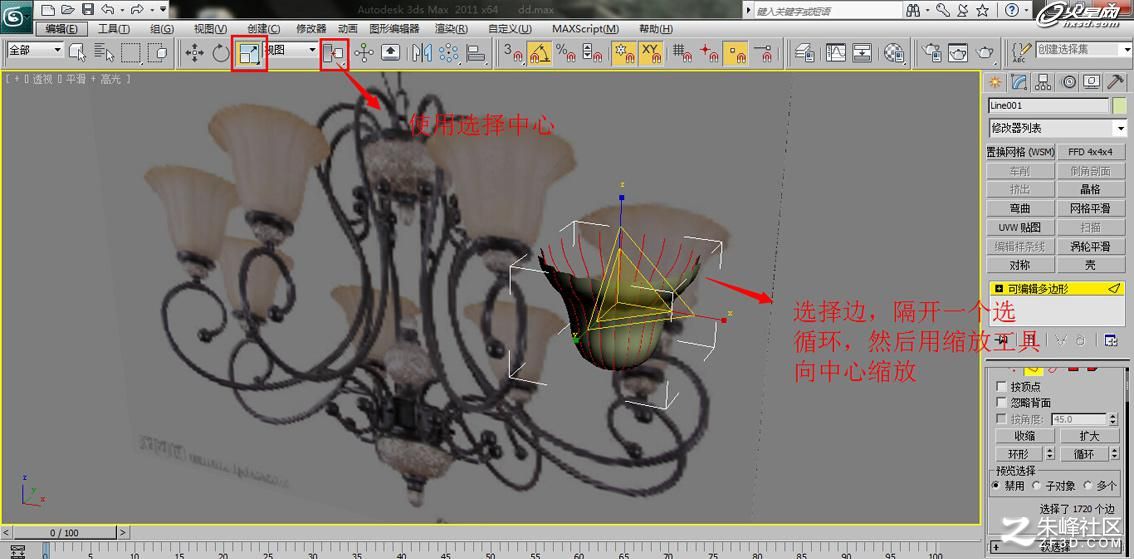
Task: Click the Mirror tool icon
Action: pyautogui.click(x=422, y=52)
